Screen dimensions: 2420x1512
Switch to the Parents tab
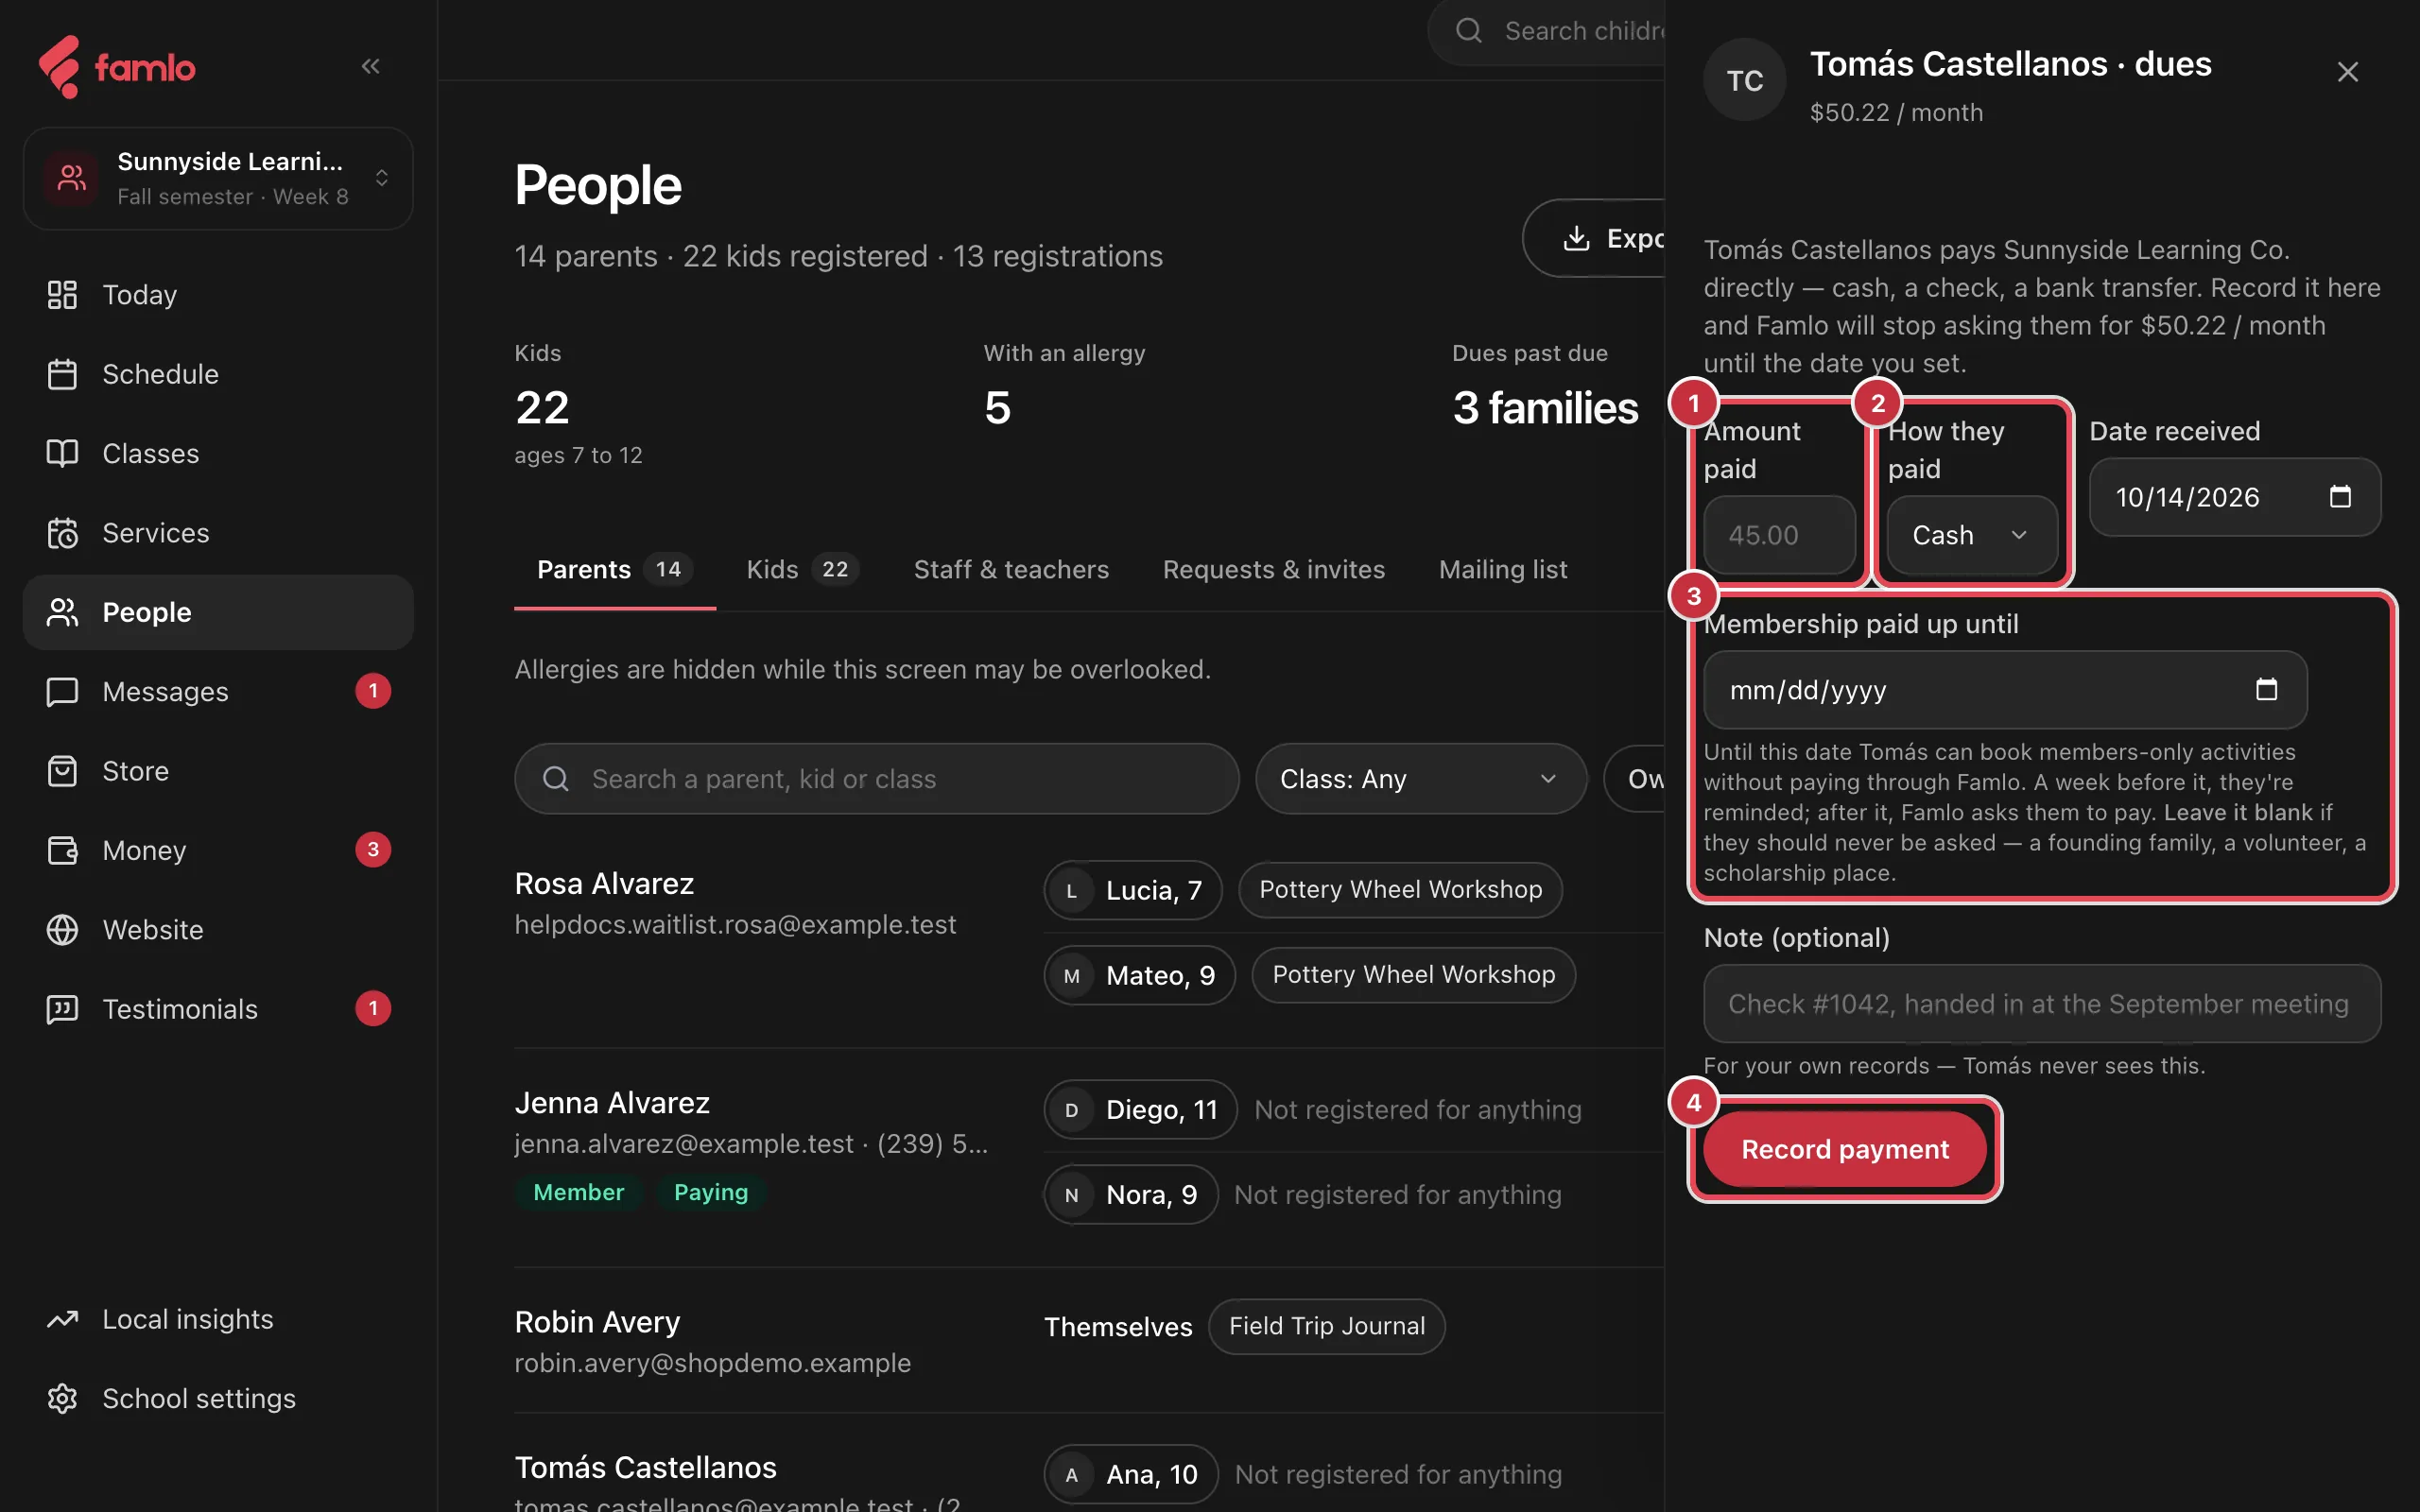click(x=614, y=569)
